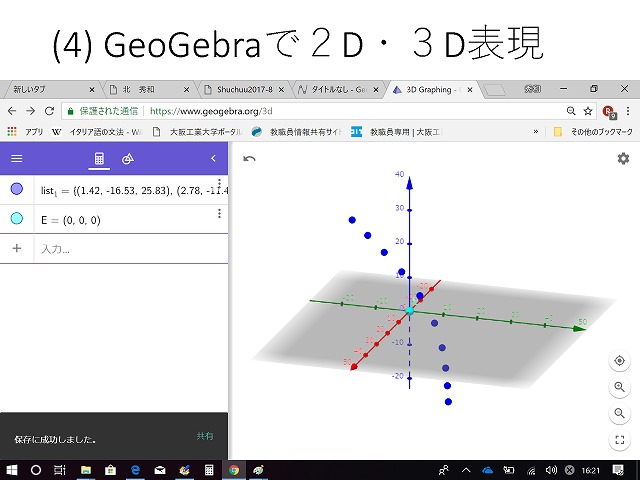Open 3D graphics settings gear
Viewport: 640px width, 480px height.
(x=623, y=158)
